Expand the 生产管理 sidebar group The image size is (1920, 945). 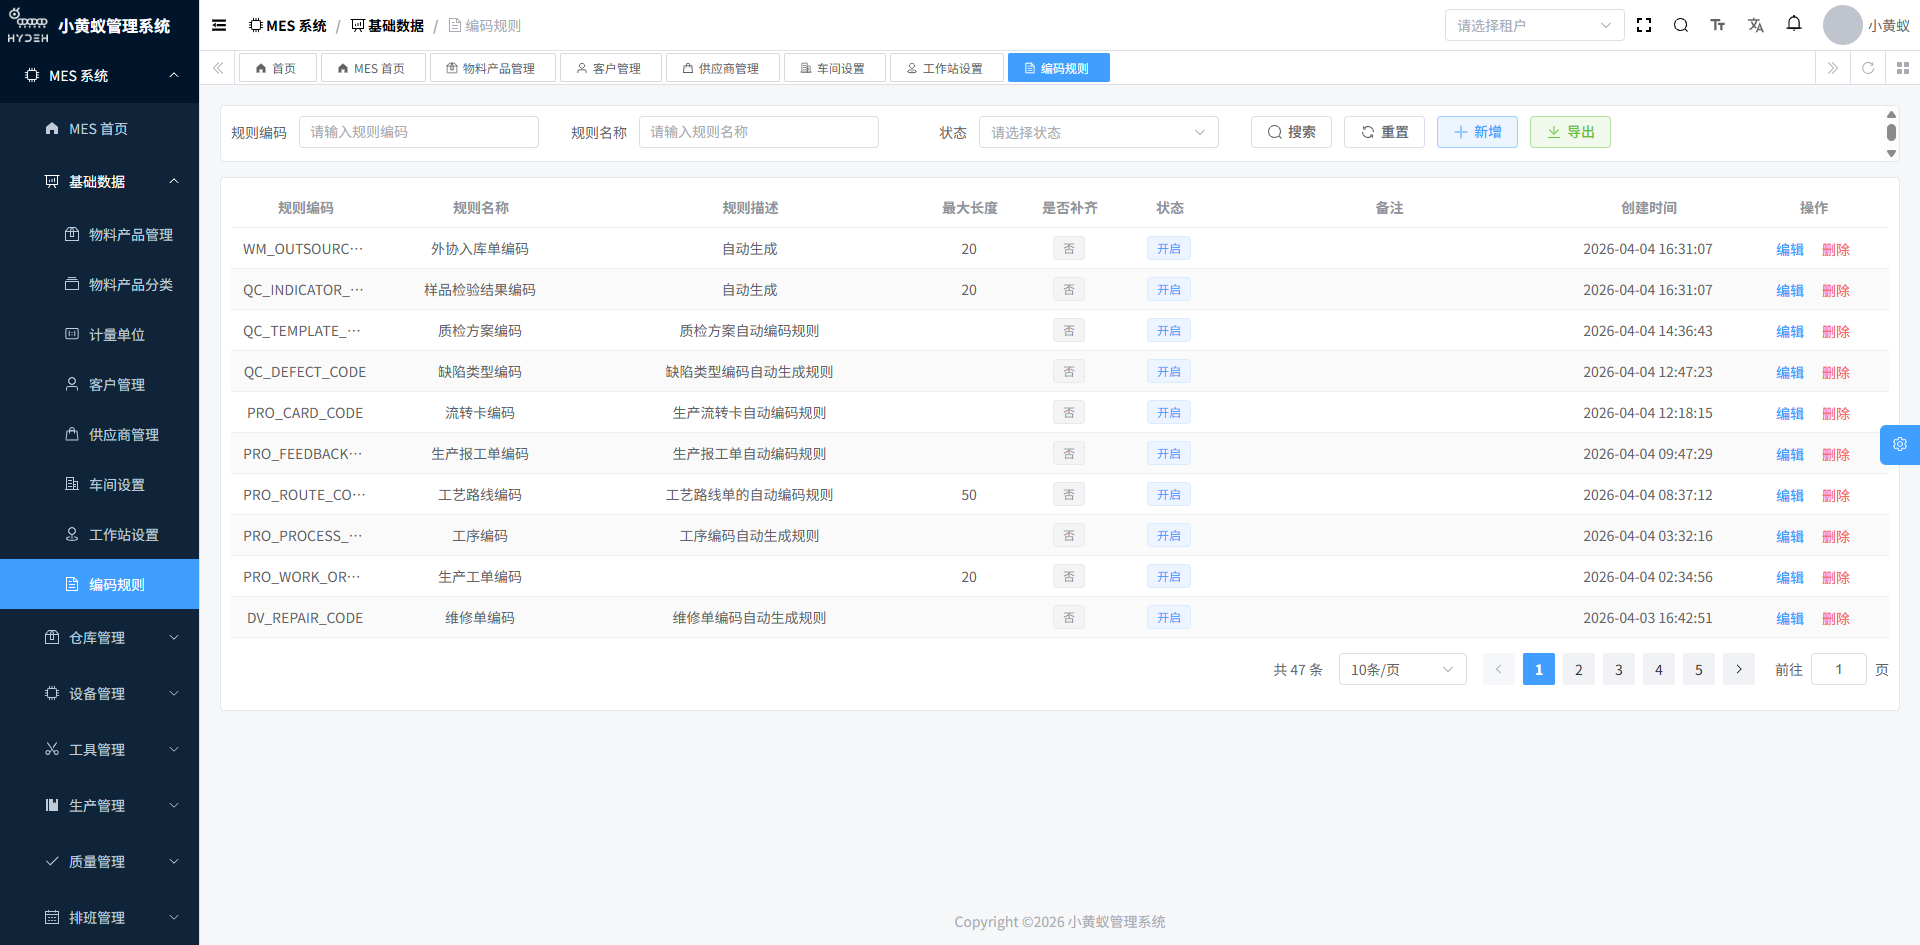click(x=99, y=805)
